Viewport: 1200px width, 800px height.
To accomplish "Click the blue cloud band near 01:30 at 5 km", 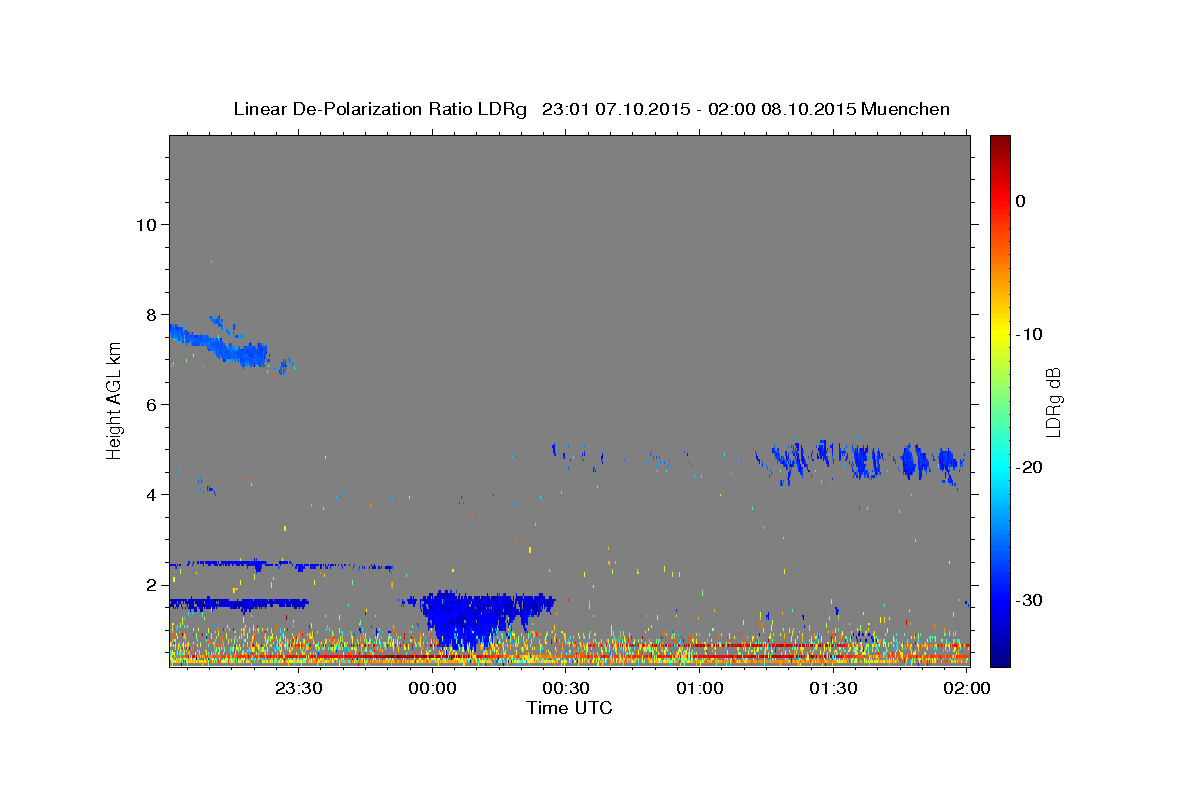I will pos(860,462).
